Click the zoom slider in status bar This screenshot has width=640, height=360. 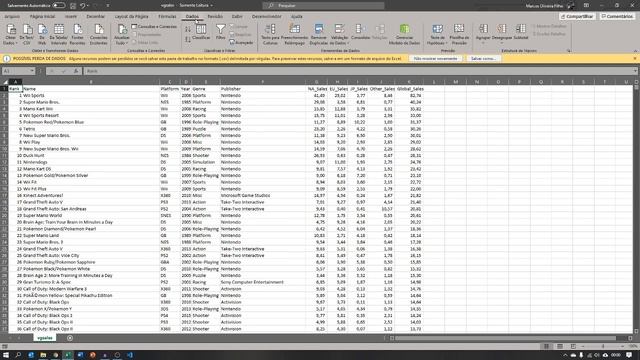point(603,346)
